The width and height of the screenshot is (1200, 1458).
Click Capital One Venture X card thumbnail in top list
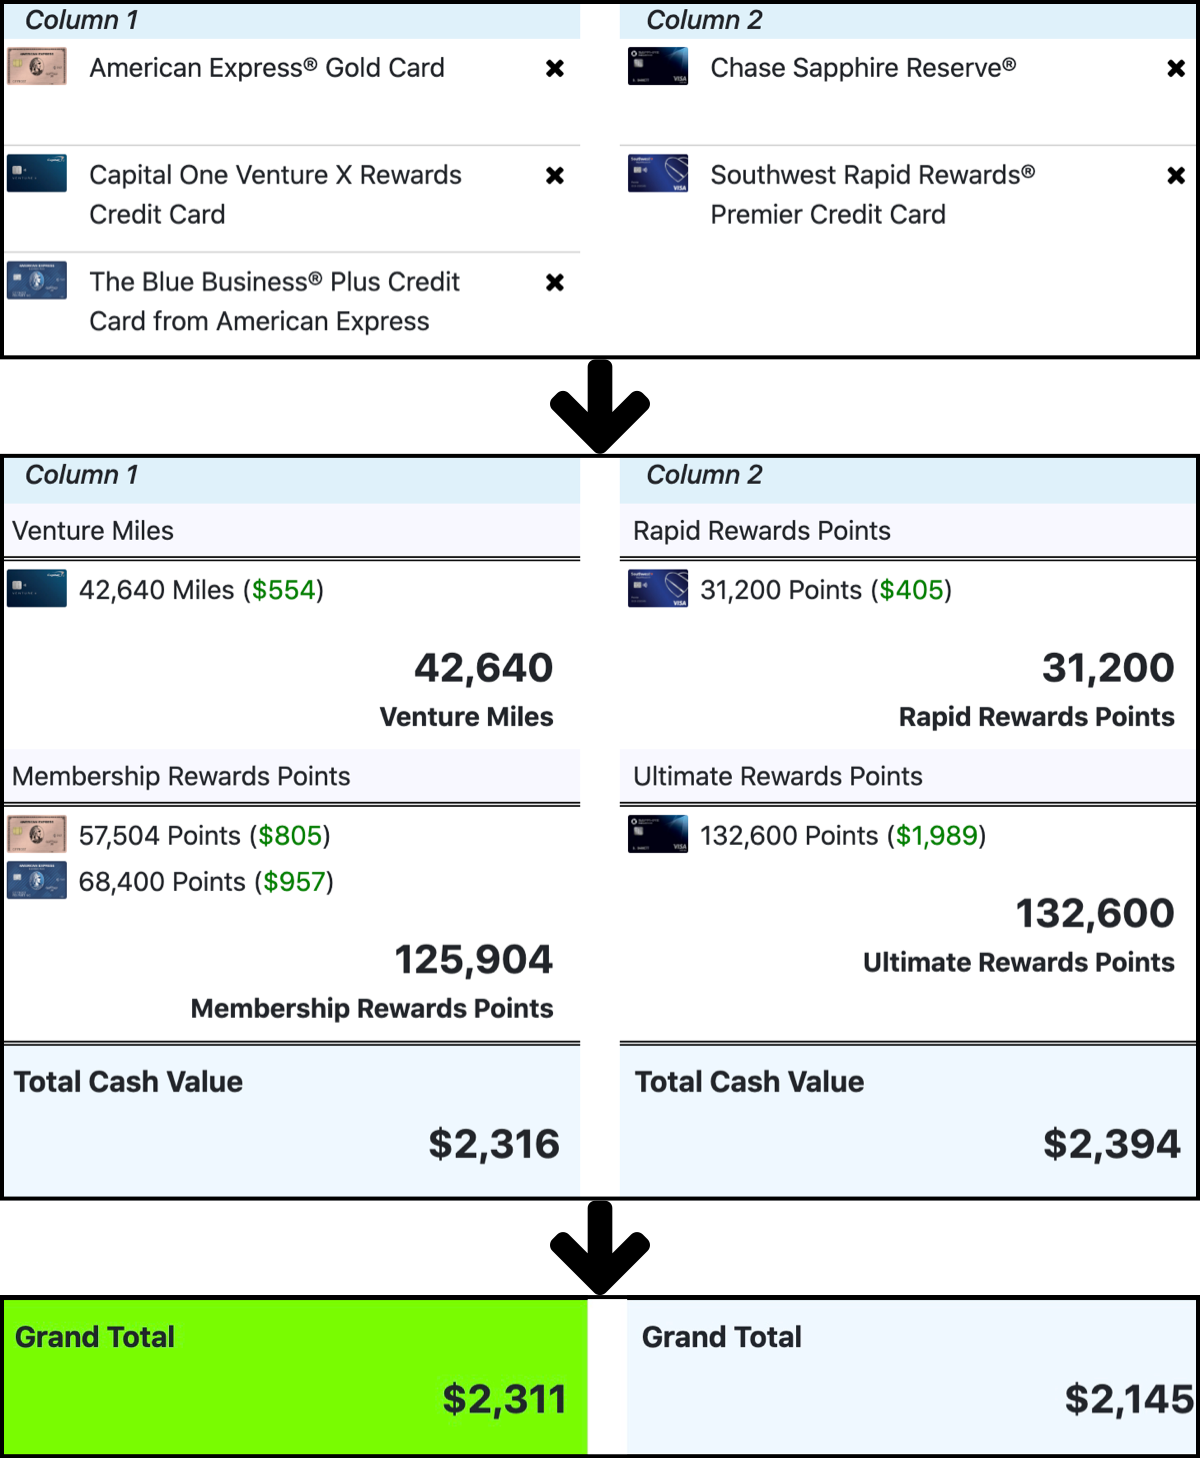click(x=37, y=173)
